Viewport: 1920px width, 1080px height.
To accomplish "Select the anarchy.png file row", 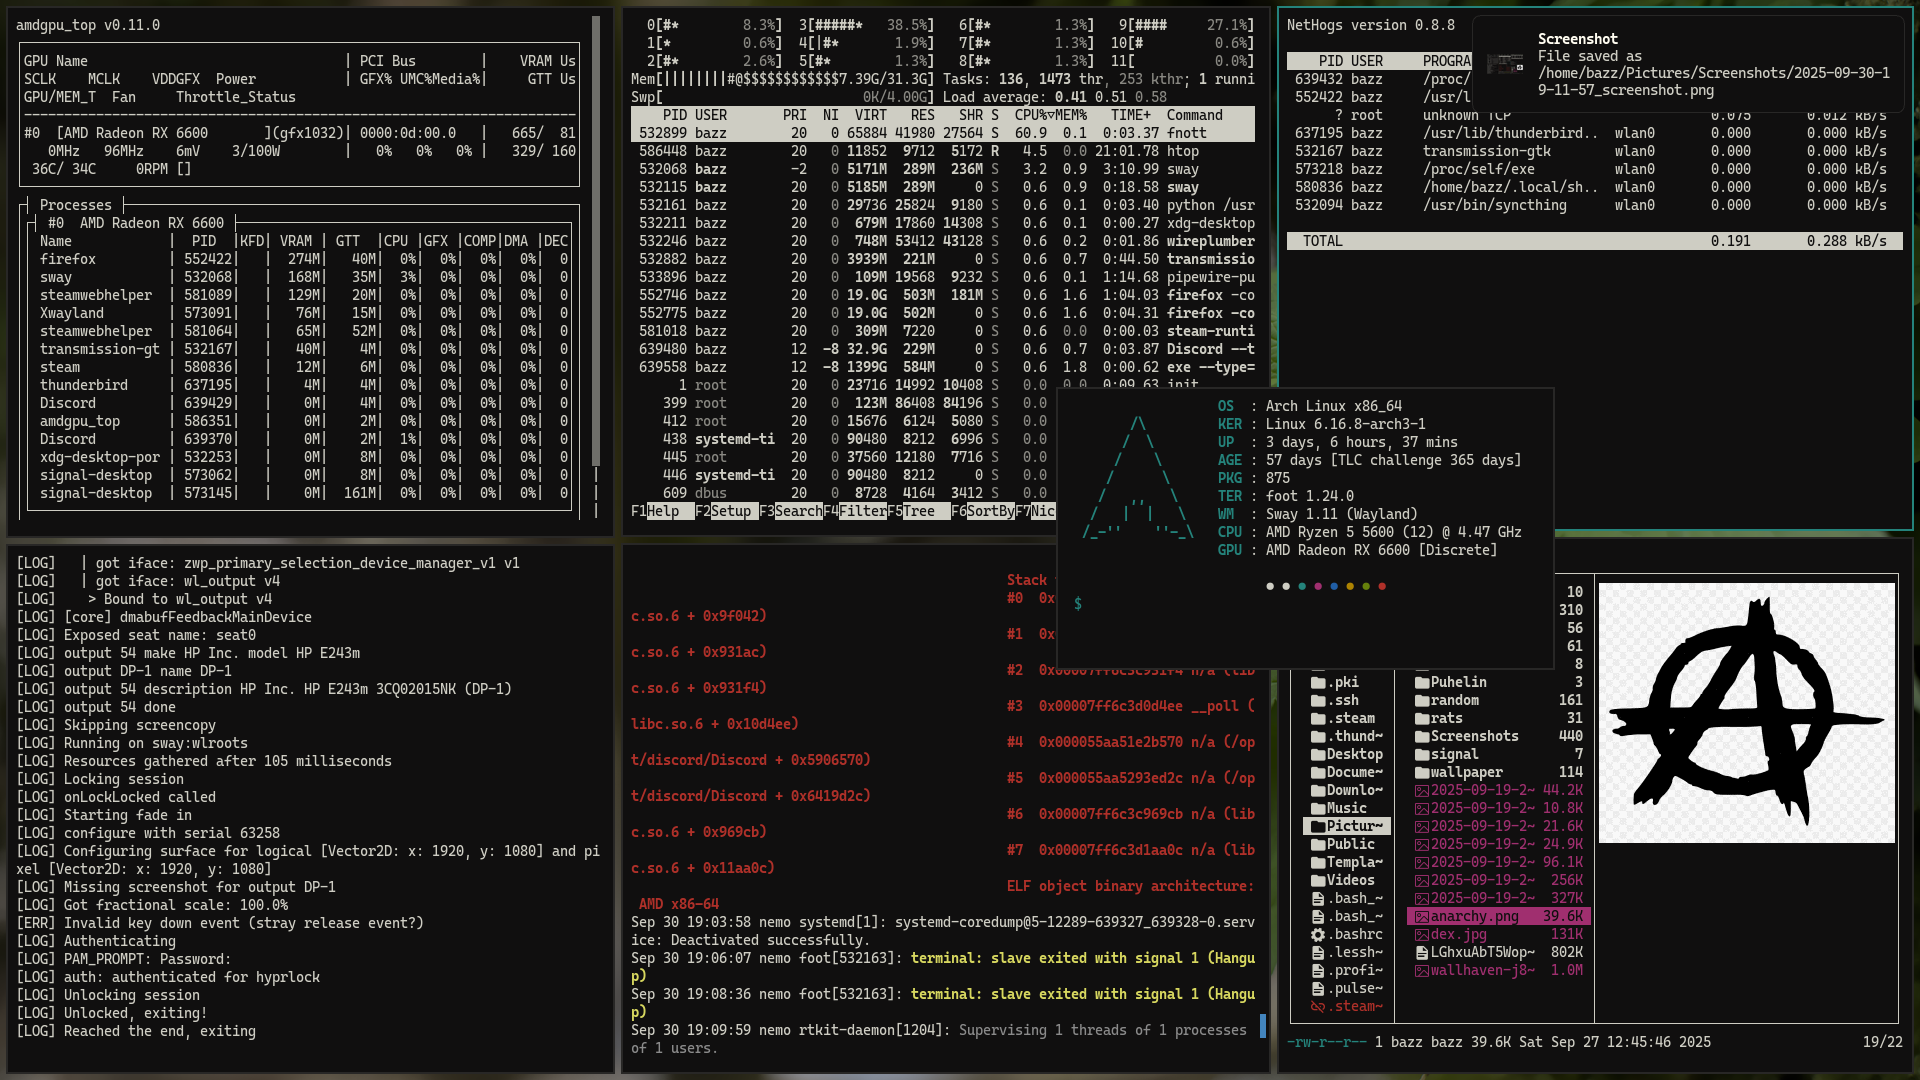I will [x=1498, y=916].
